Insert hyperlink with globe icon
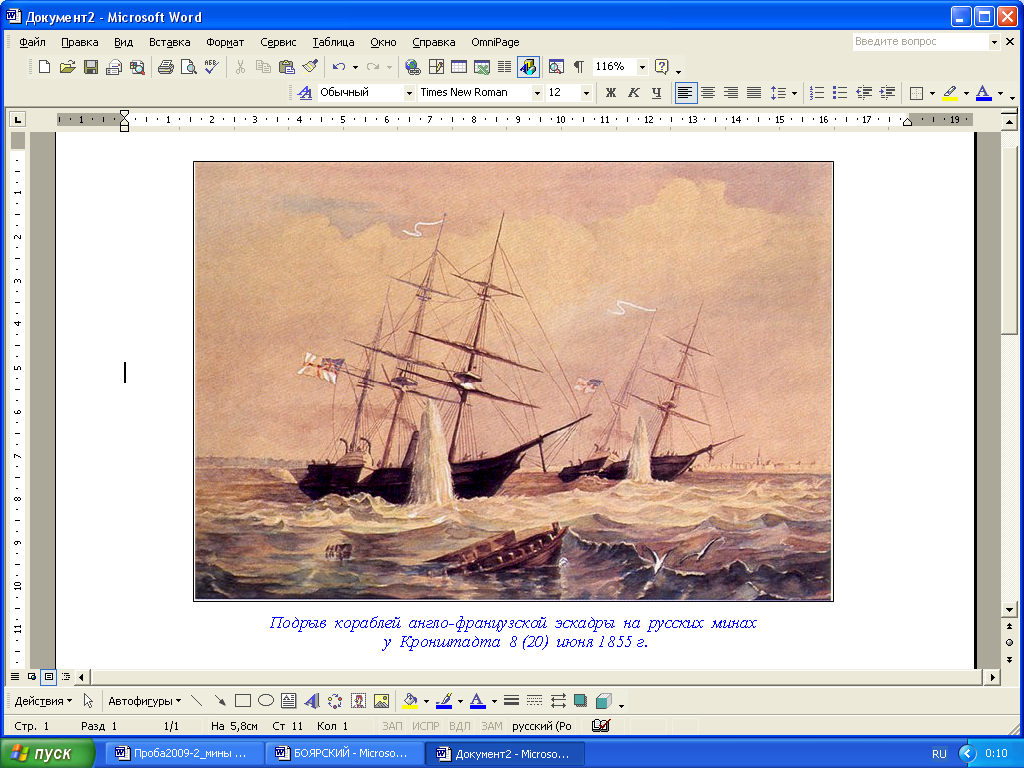 (x=413, y=67)
